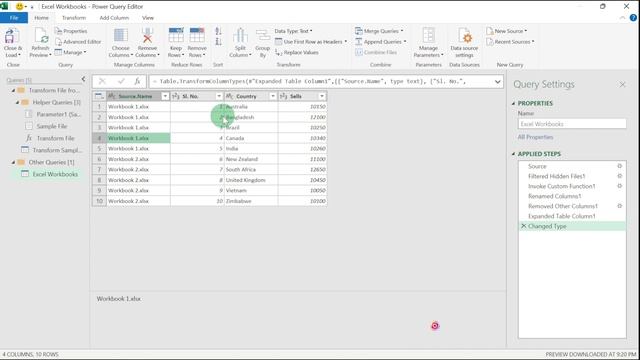Open the Advanced Editor
Image resolution: width=640 pixels, height=360 pixels.
tap(78, 42)
